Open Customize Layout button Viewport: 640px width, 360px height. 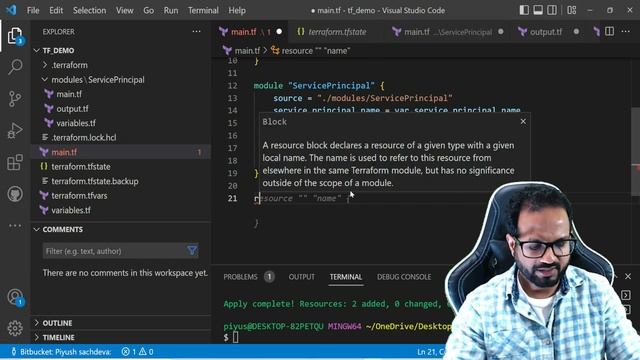tap(571, 10)
